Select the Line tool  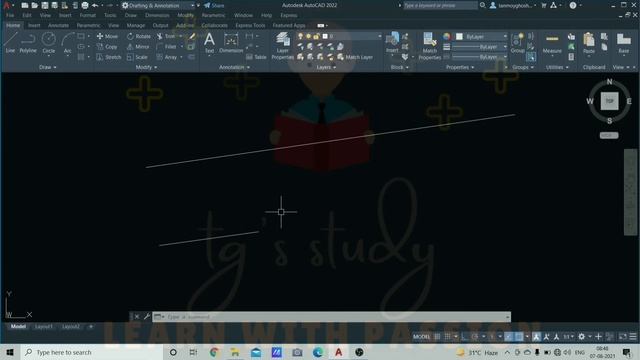(x=10, y=43)
